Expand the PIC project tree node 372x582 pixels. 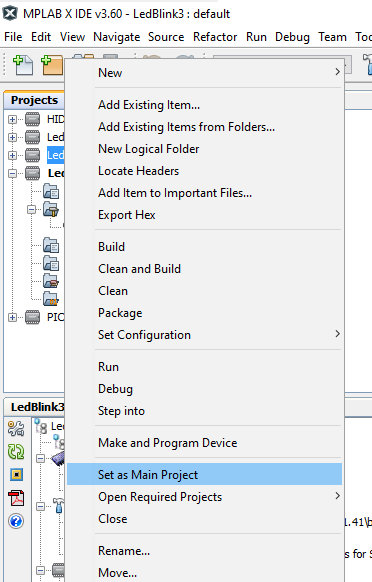pos(12,317)
